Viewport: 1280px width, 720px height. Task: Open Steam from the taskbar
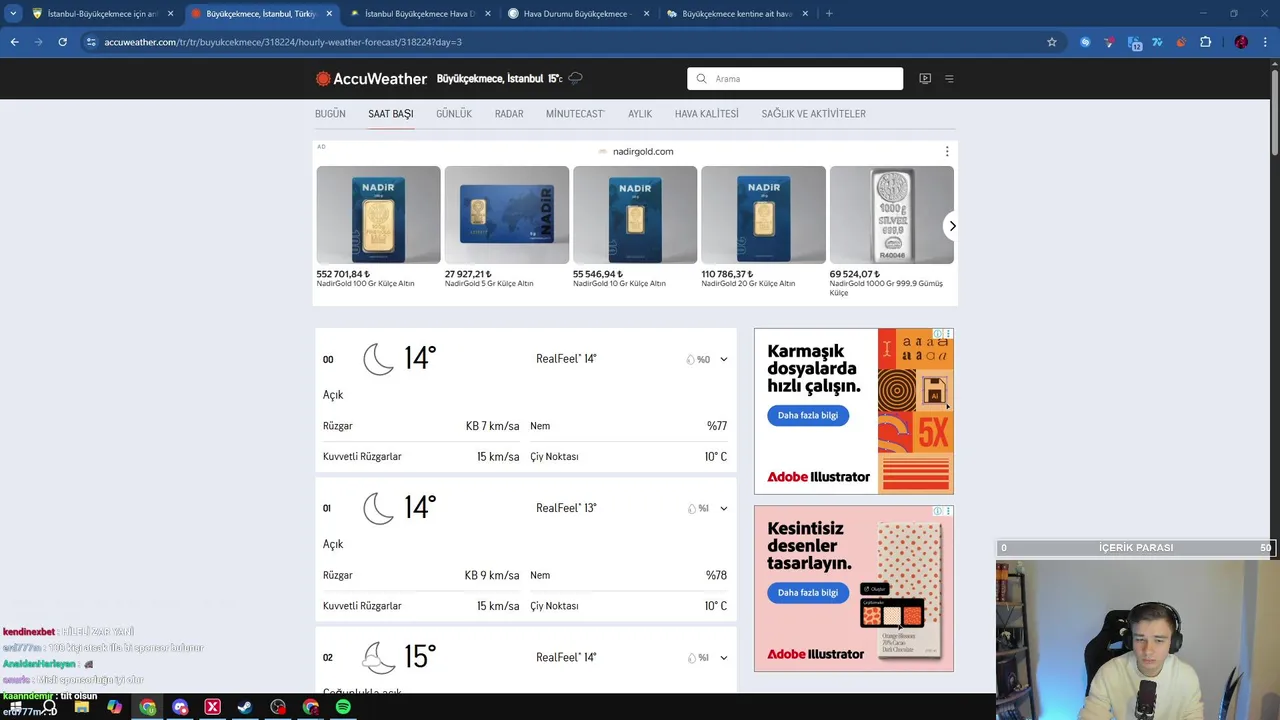(245, 707)
